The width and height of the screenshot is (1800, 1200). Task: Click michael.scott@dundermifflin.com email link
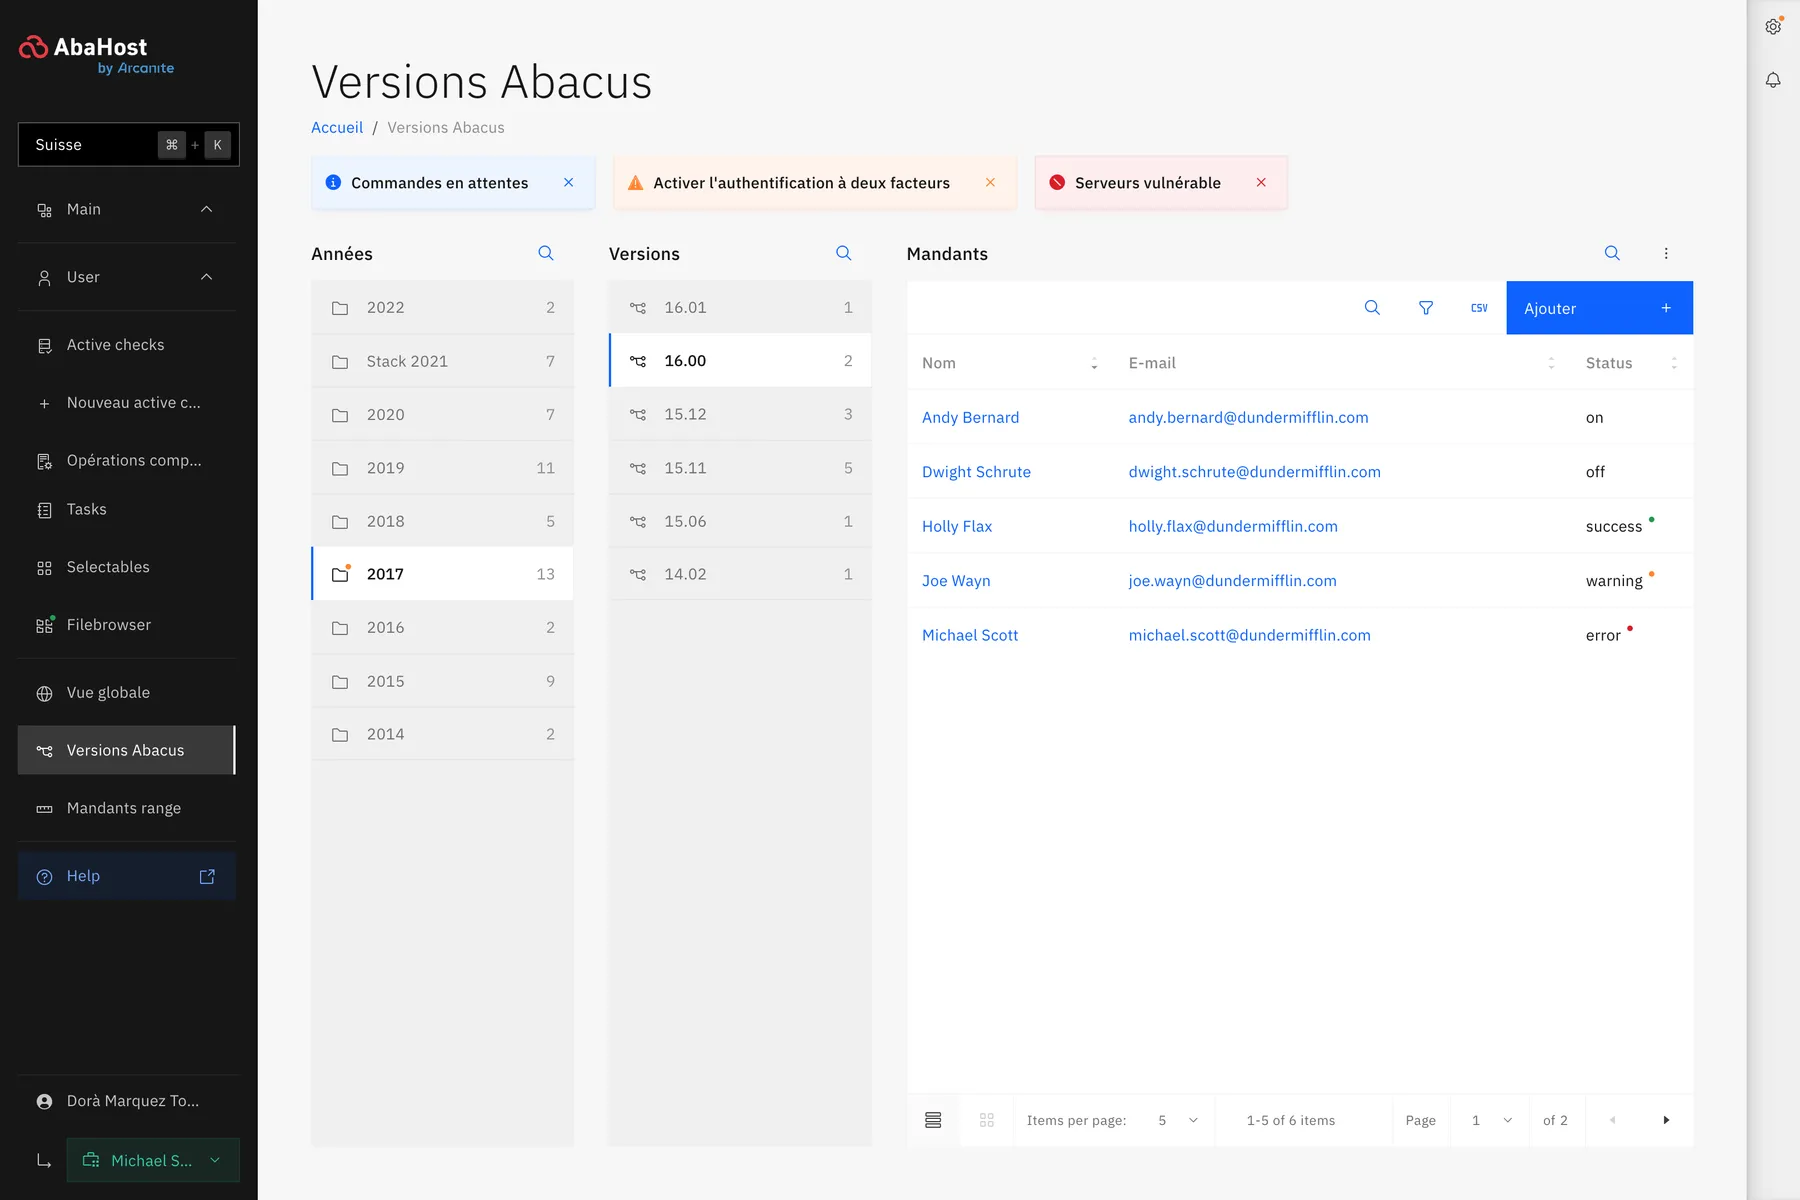[x=1249, y=635]
